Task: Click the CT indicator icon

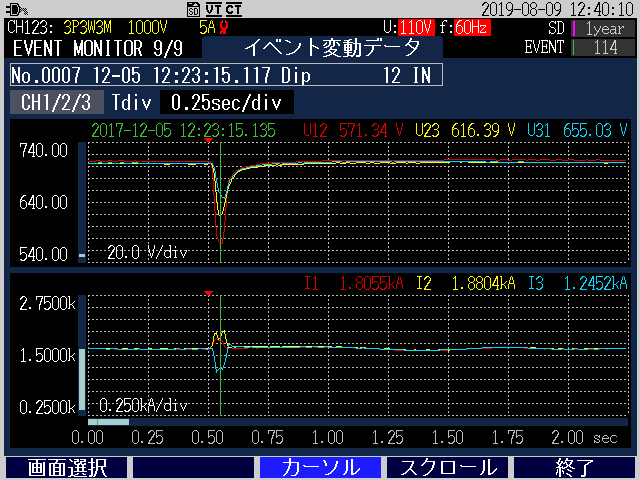Action: 233,9
